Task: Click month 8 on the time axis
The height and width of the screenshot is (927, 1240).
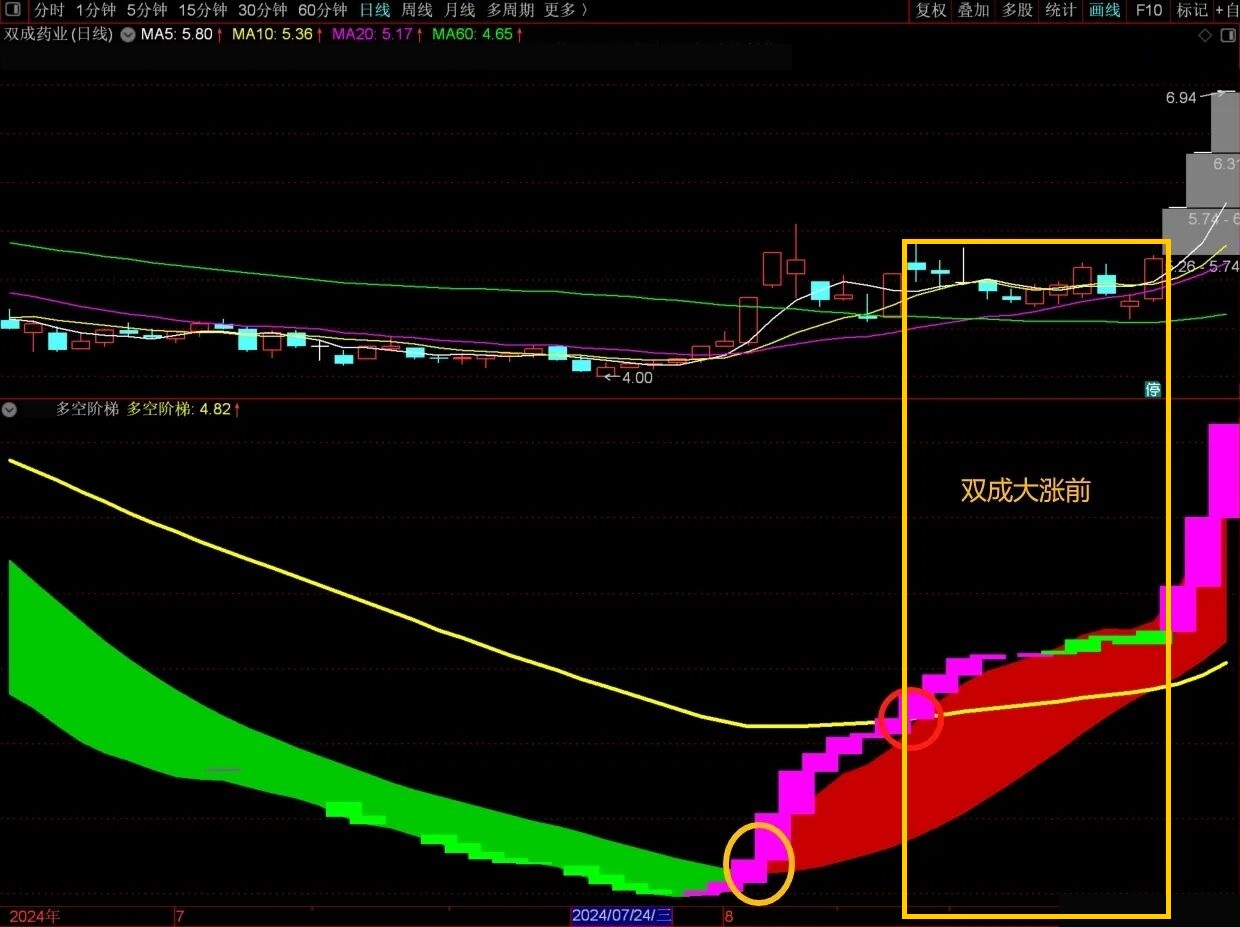Action: [x=729, y=916]
